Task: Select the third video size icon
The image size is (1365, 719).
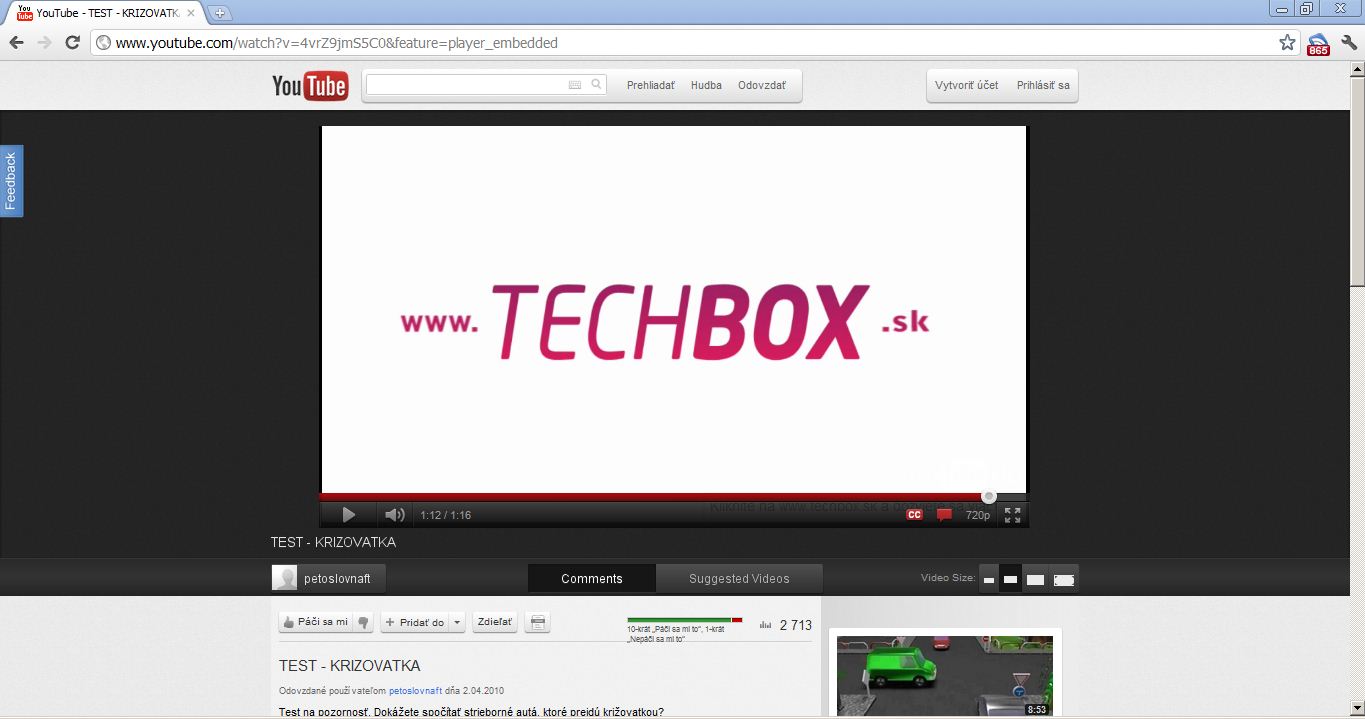Action: (x=1036, y=580)
